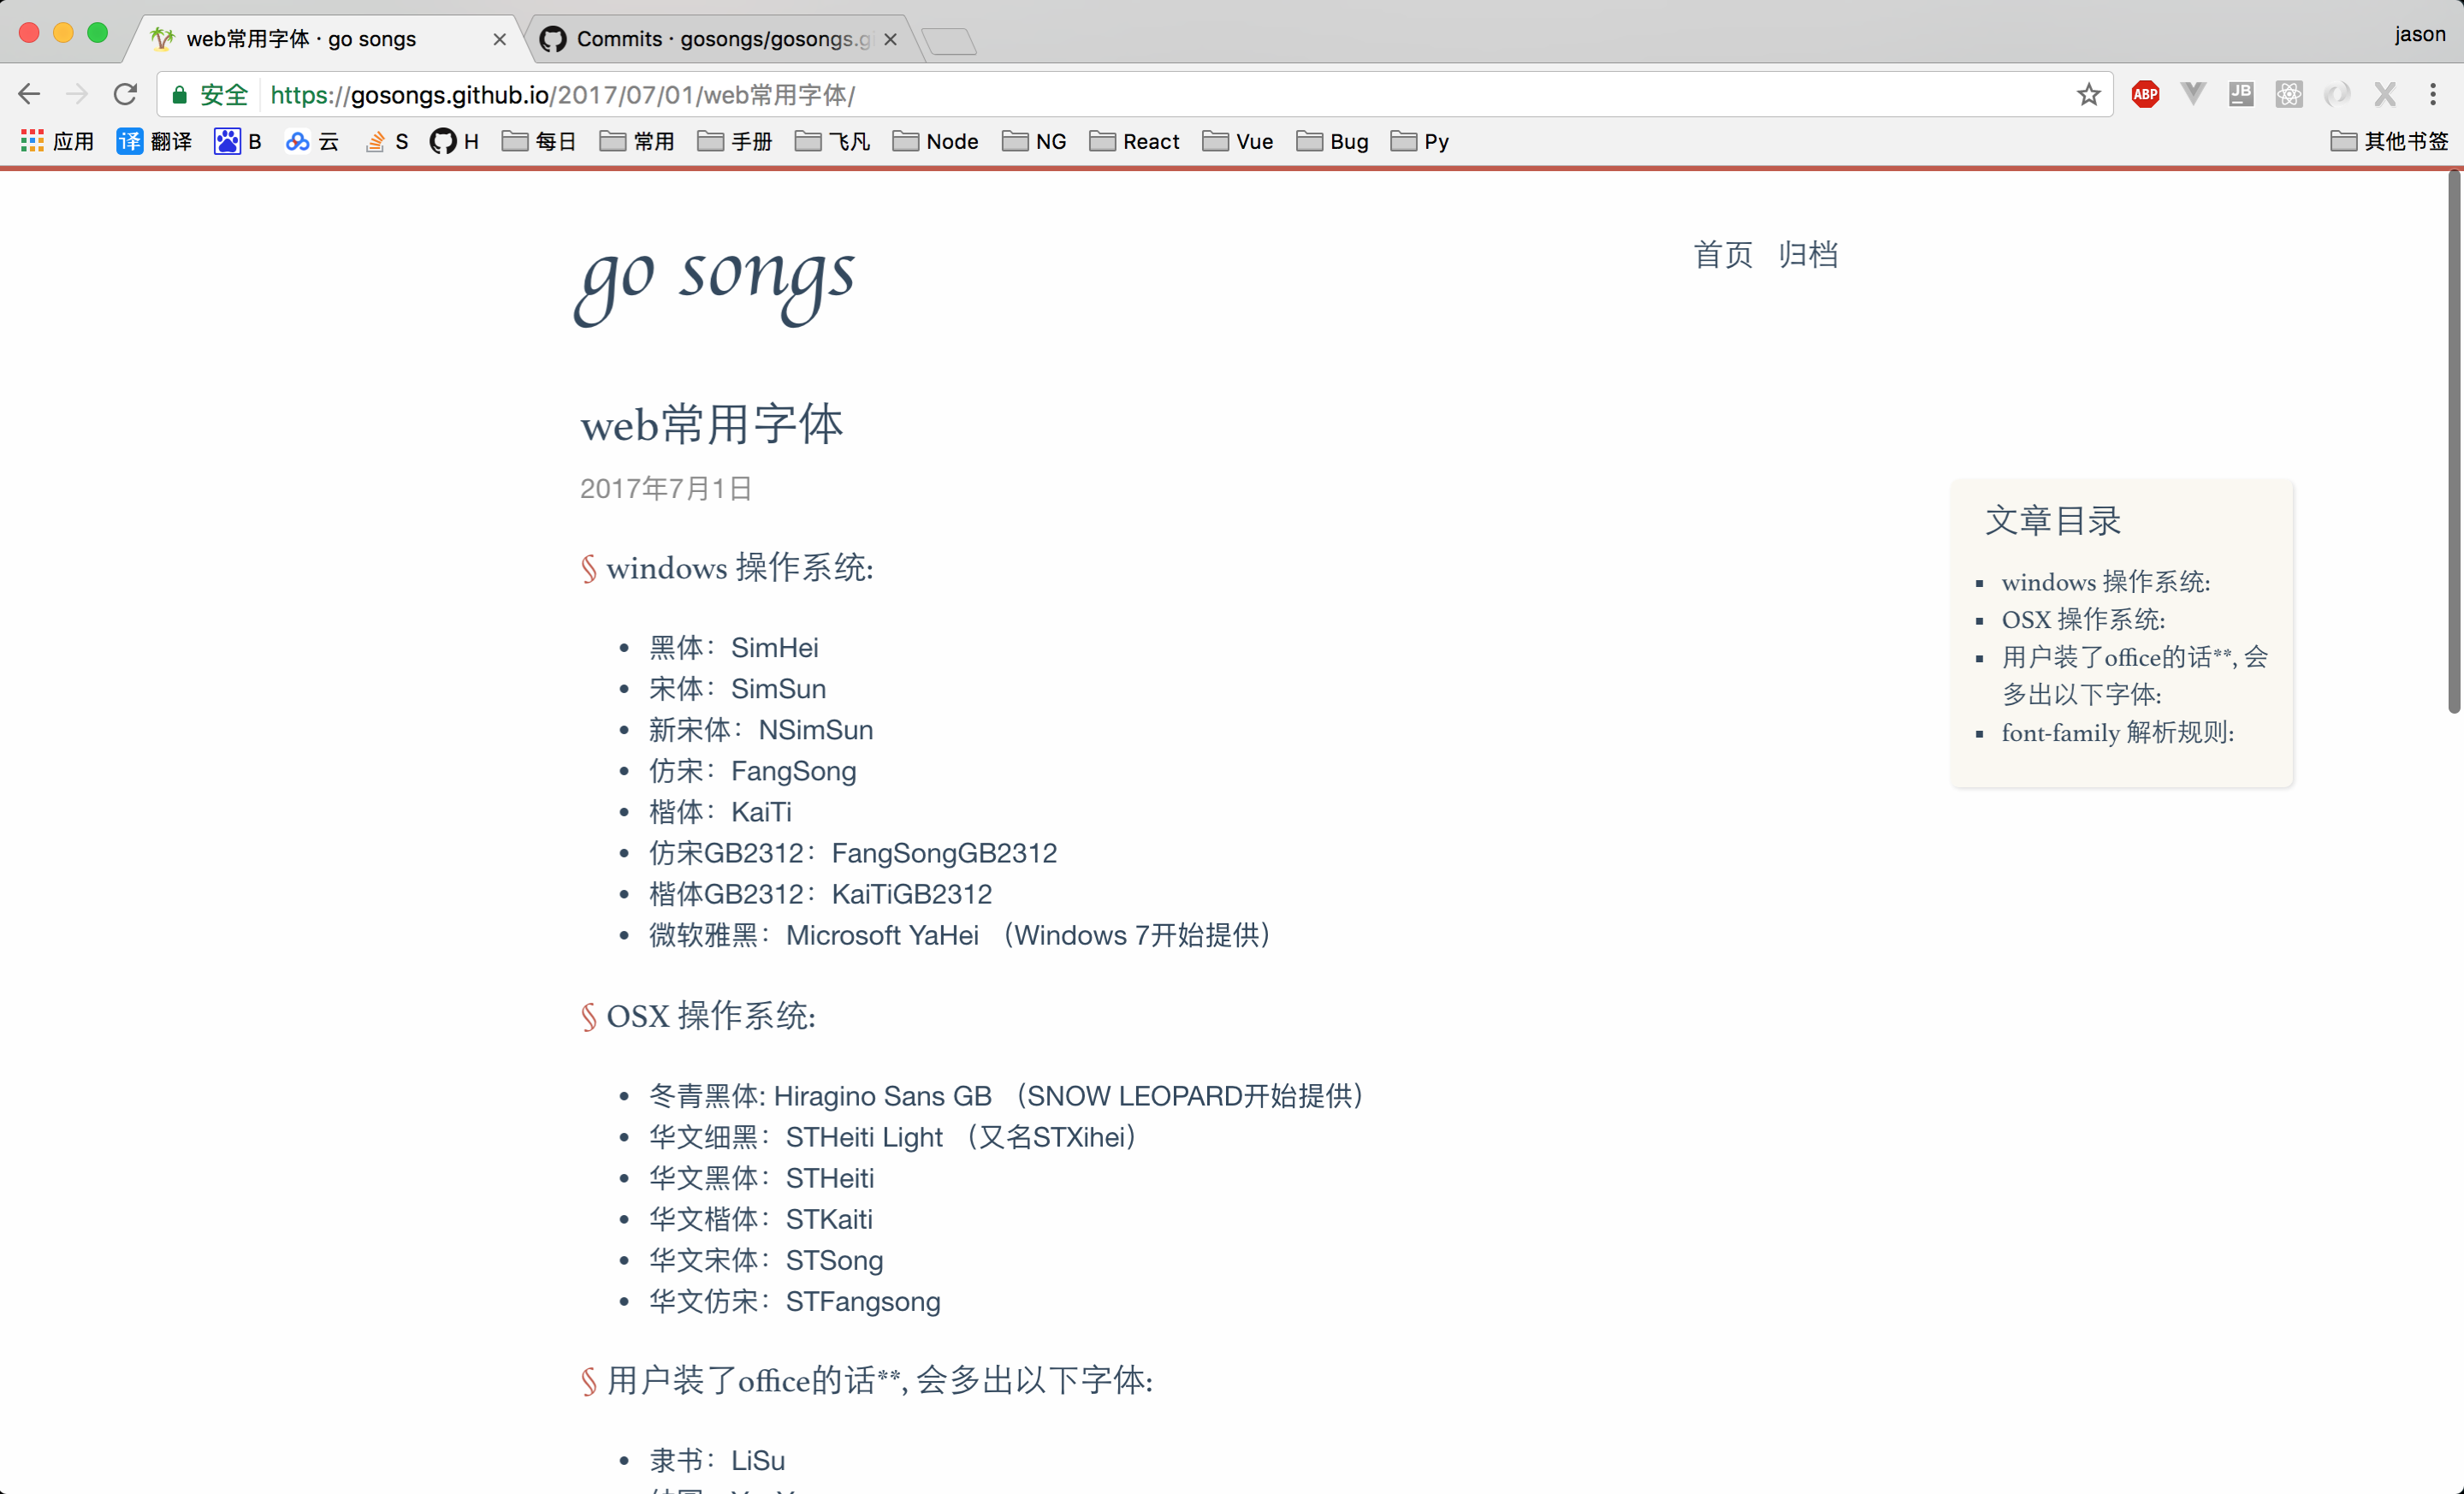
Task: Go back using the browser back arrow
Action: coord(29,94)
